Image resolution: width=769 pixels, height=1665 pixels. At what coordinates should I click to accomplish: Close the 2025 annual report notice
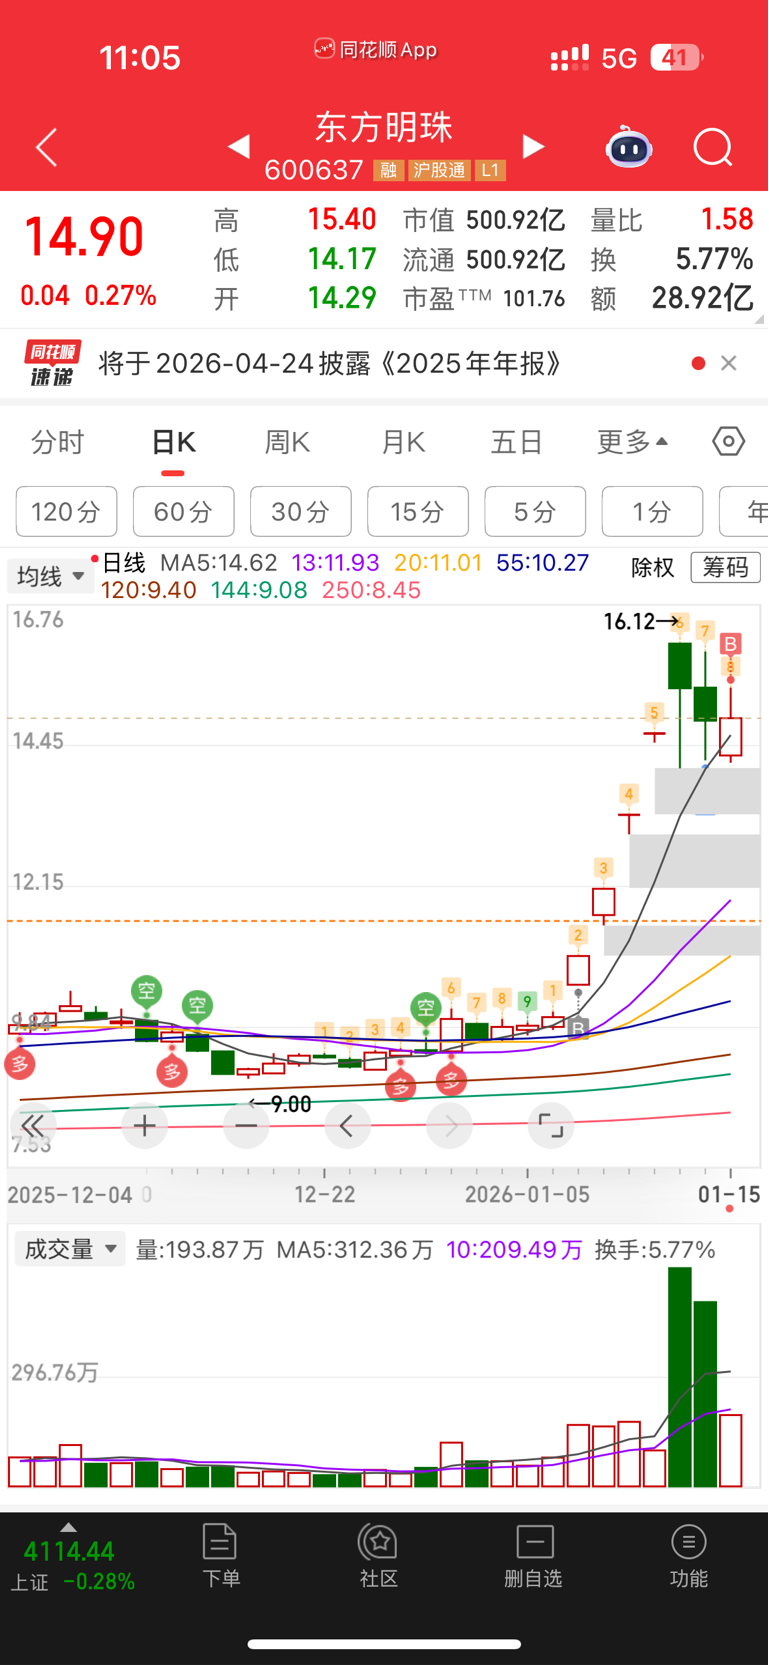[x=729, y=363]
